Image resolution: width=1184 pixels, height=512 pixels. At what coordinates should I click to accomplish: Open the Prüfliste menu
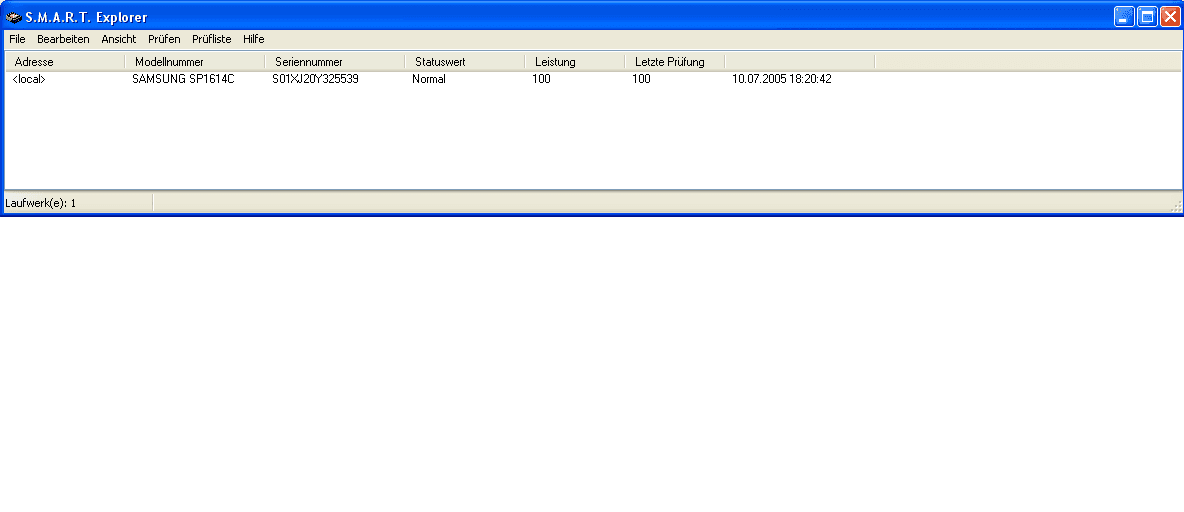coord(211,39)
